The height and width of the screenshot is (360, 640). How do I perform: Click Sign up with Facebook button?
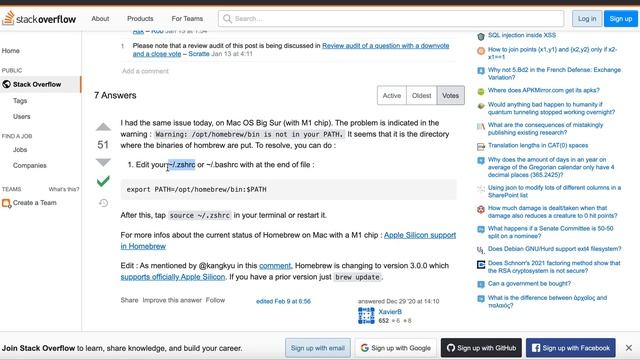571,348
